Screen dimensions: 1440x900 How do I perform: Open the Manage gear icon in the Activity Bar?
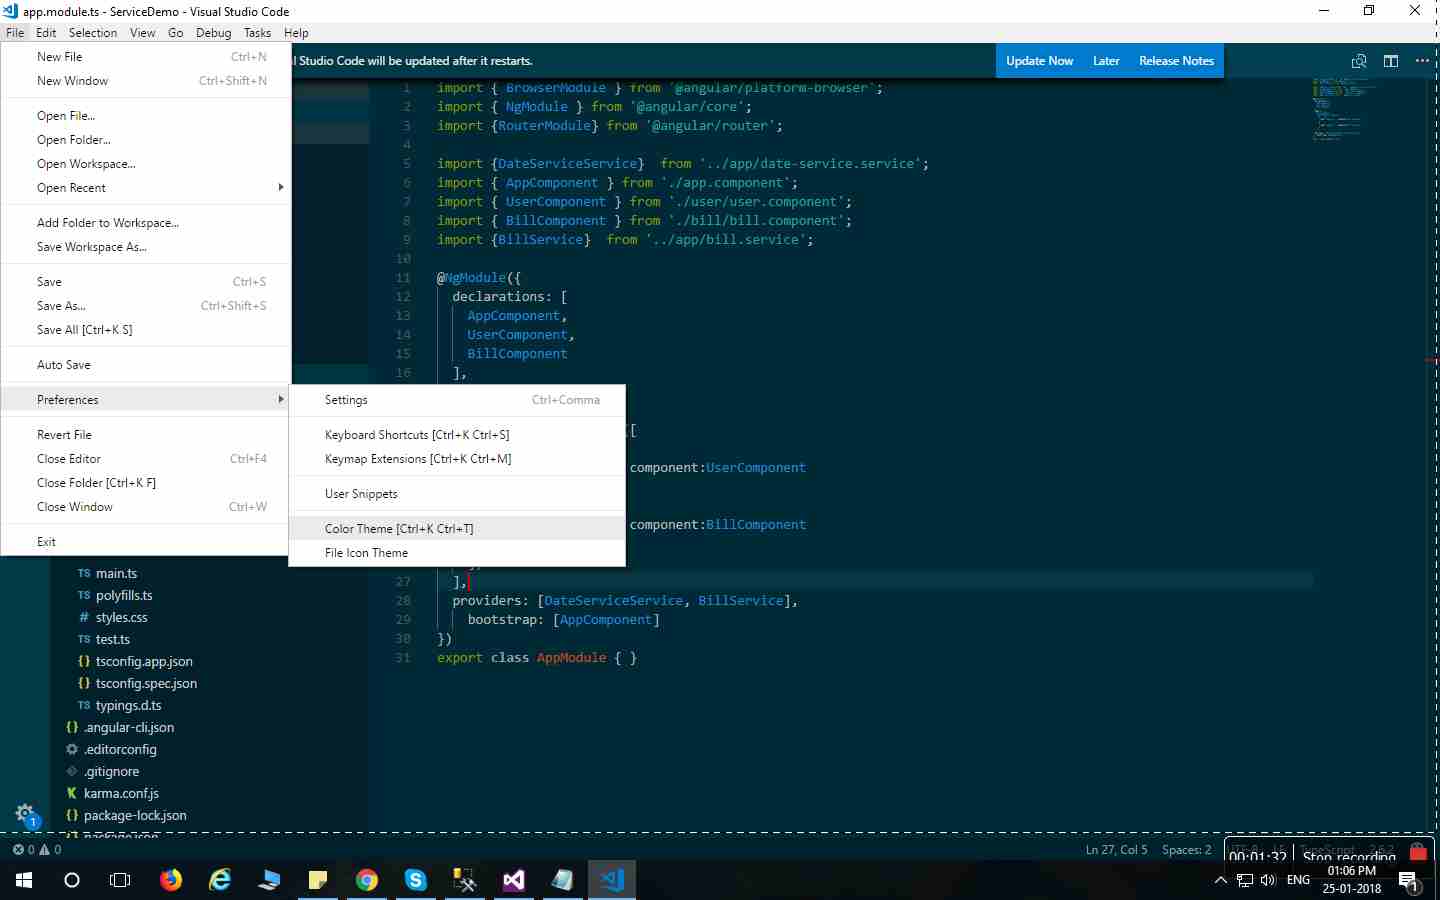coord(25,814)
